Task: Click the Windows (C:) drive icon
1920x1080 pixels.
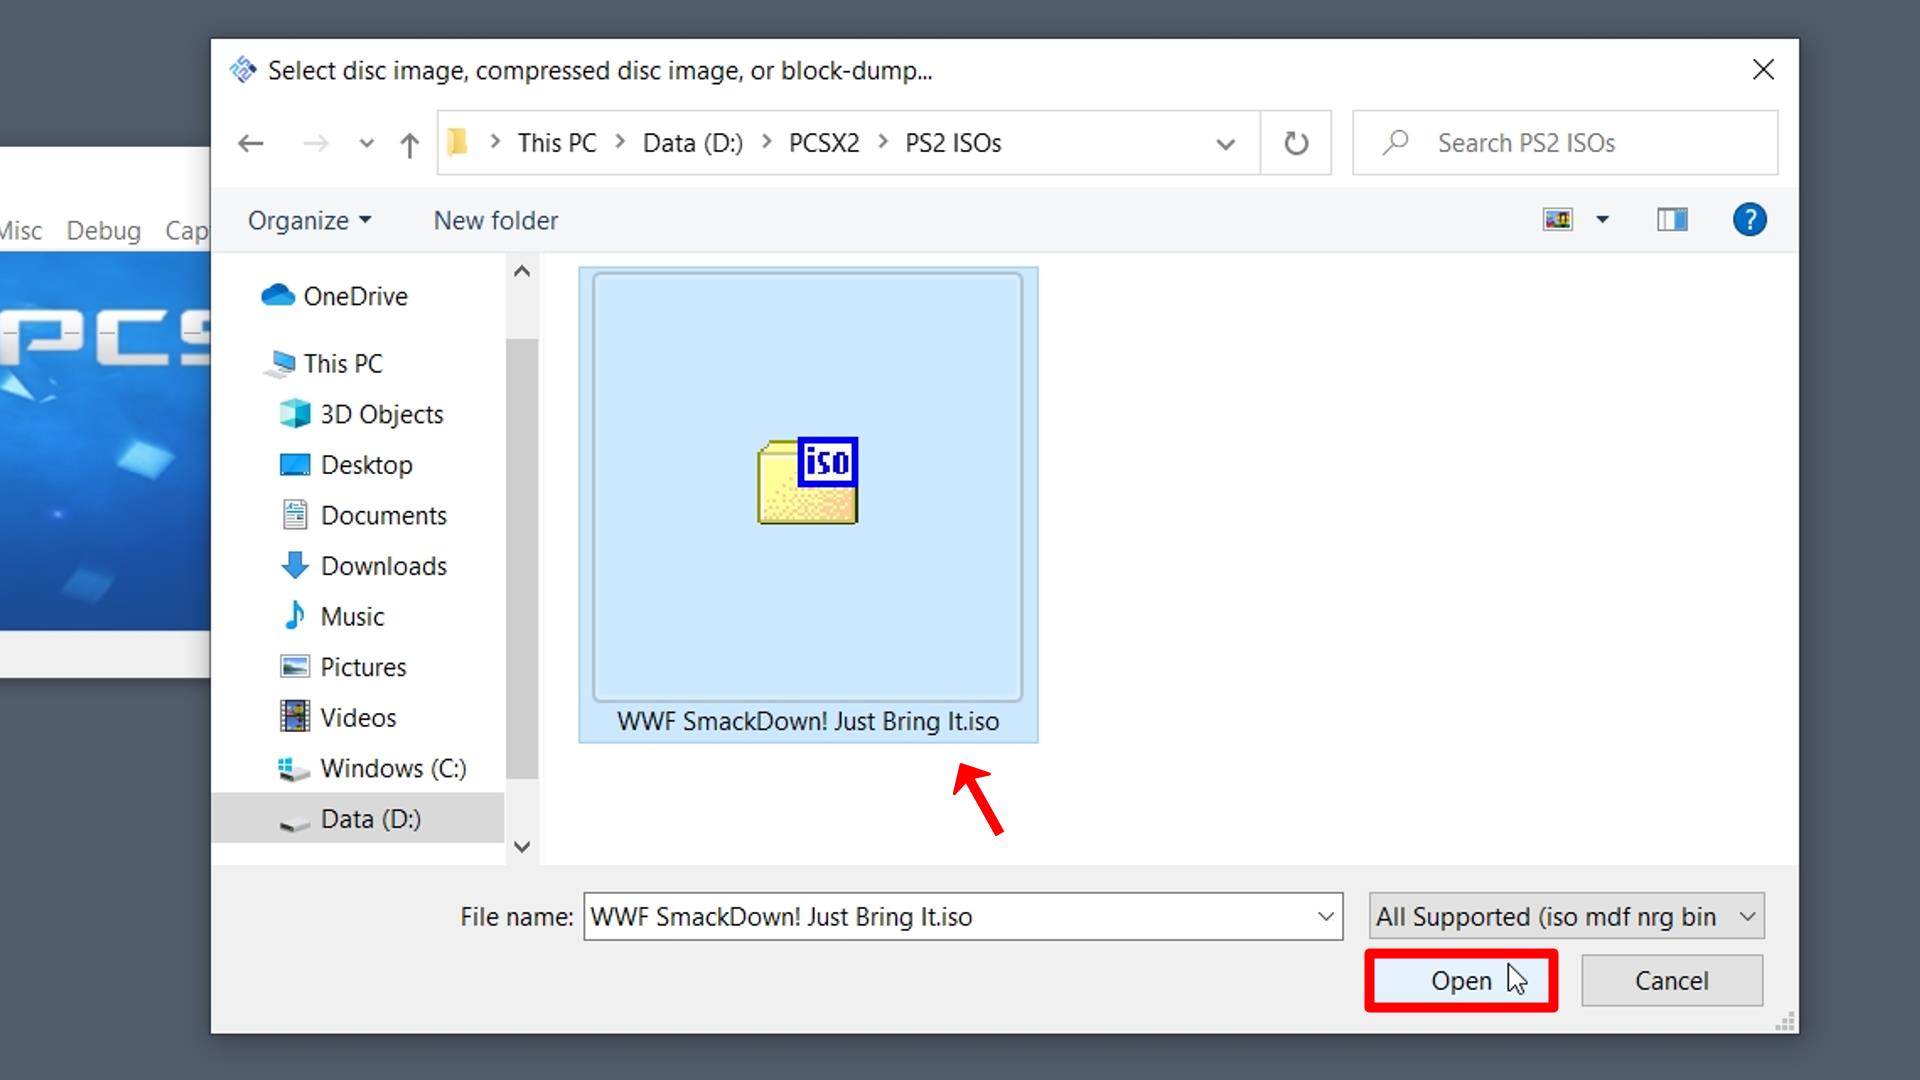Action: pyautogui.click(x=293, y=769)
